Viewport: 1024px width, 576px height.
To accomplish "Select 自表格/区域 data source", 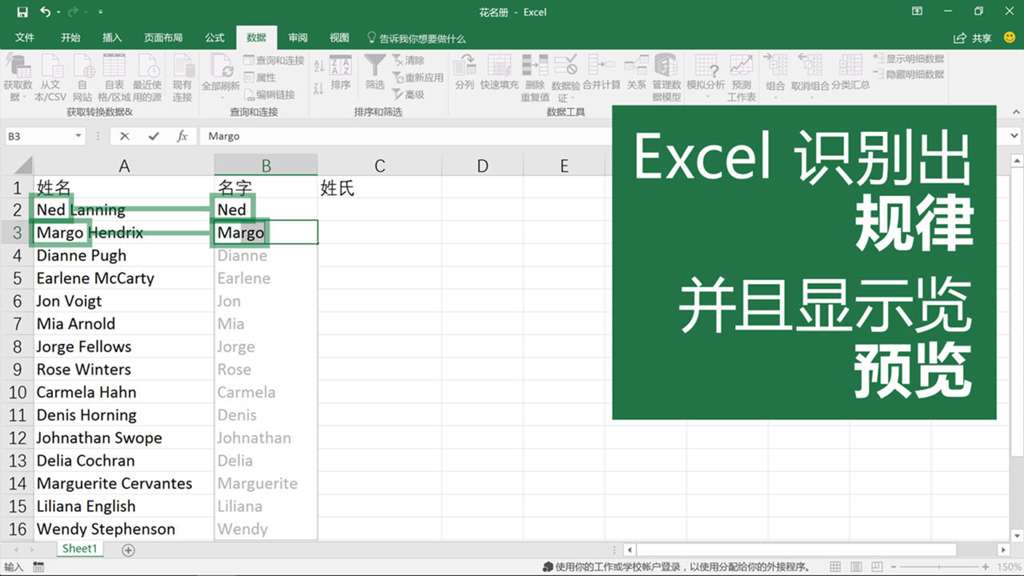I will [x=114, y=78].
